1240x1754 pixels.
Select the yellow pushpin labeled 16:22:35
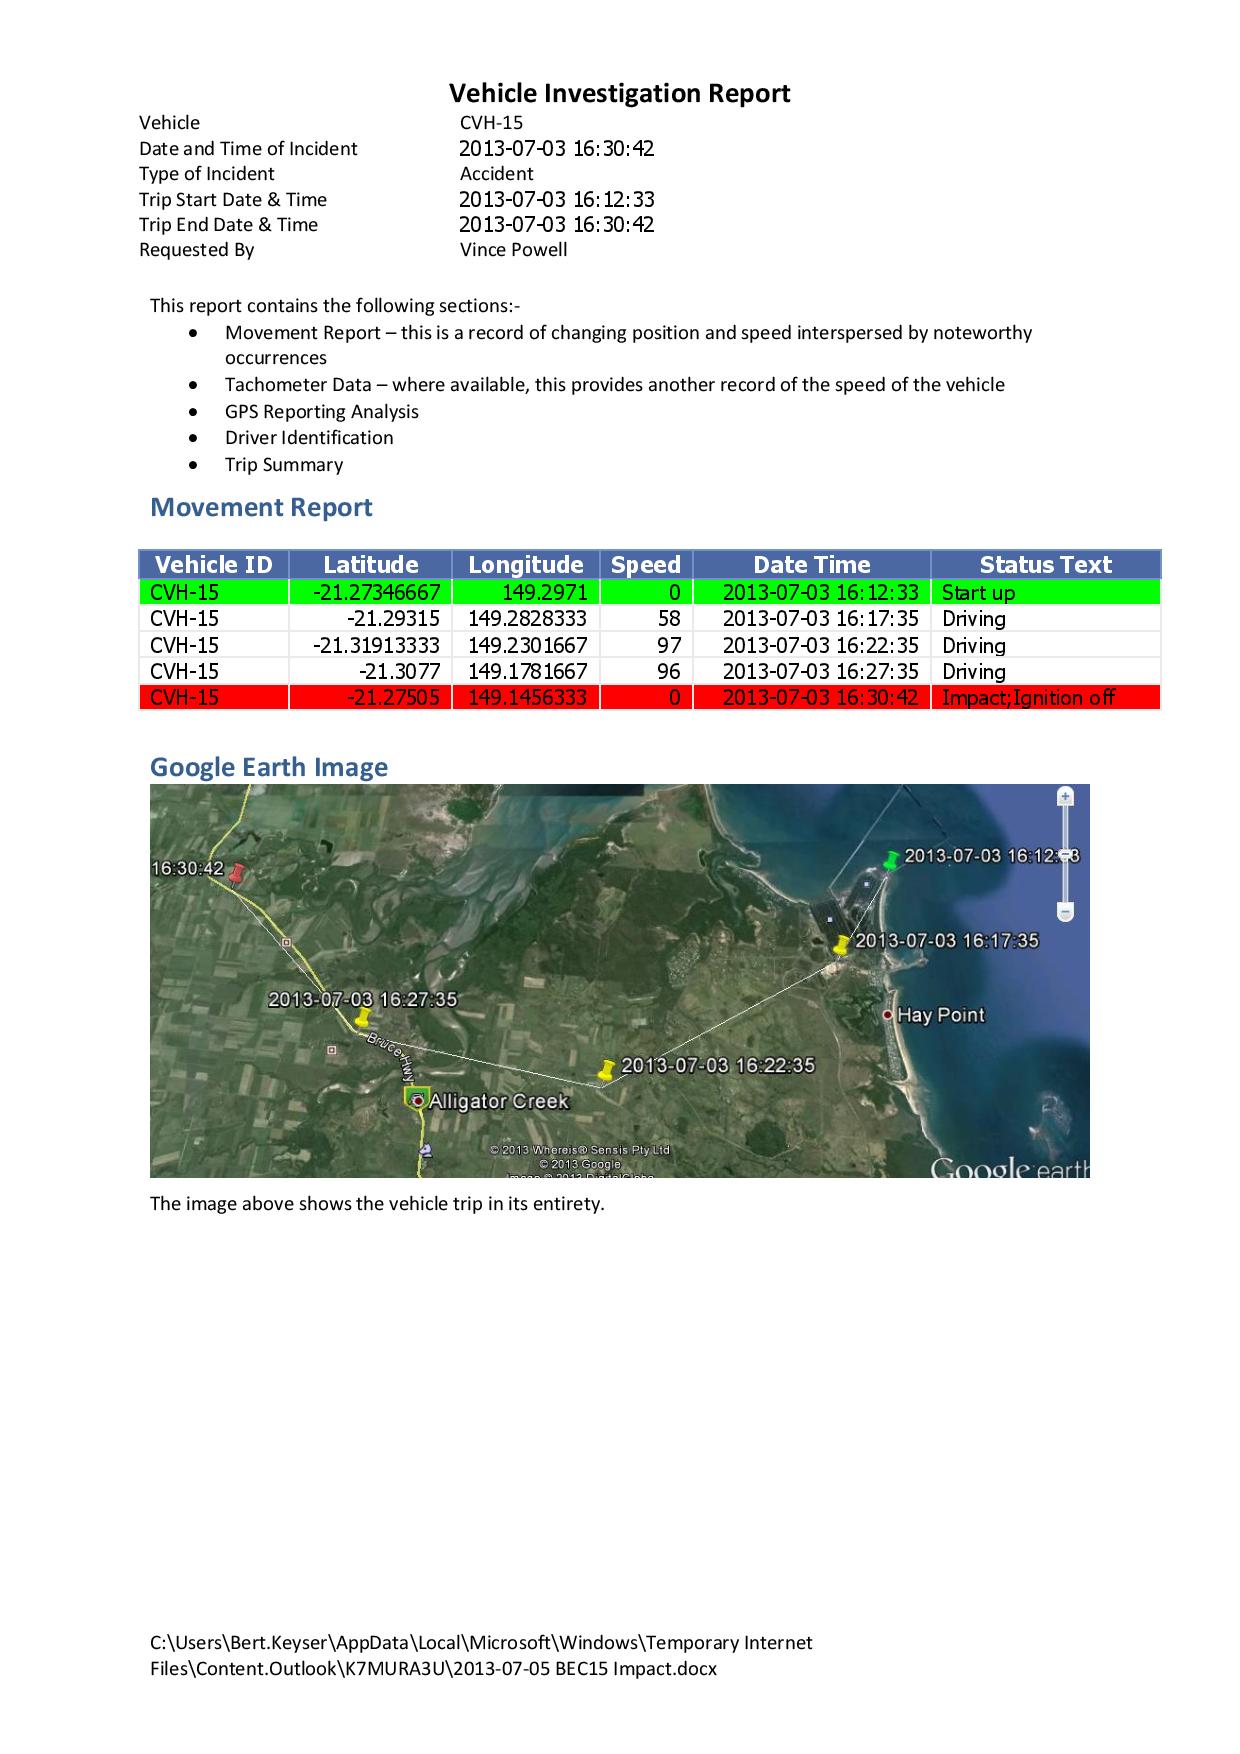(606, 1069)
